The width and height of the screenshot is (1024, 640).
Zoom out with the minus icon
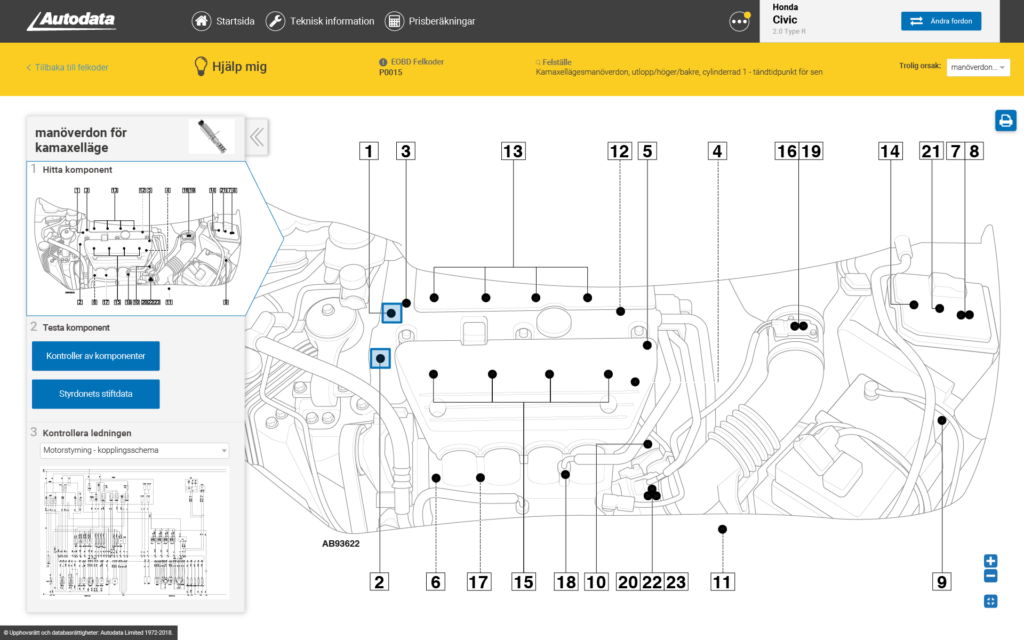click(990, 576)
